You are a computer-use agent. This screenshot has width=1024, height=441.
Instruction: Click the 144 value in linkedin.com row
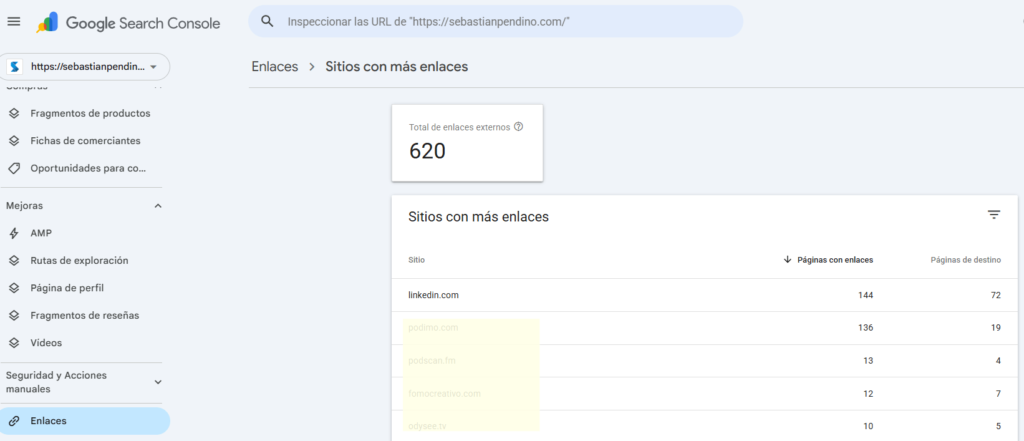coord(865,295)
